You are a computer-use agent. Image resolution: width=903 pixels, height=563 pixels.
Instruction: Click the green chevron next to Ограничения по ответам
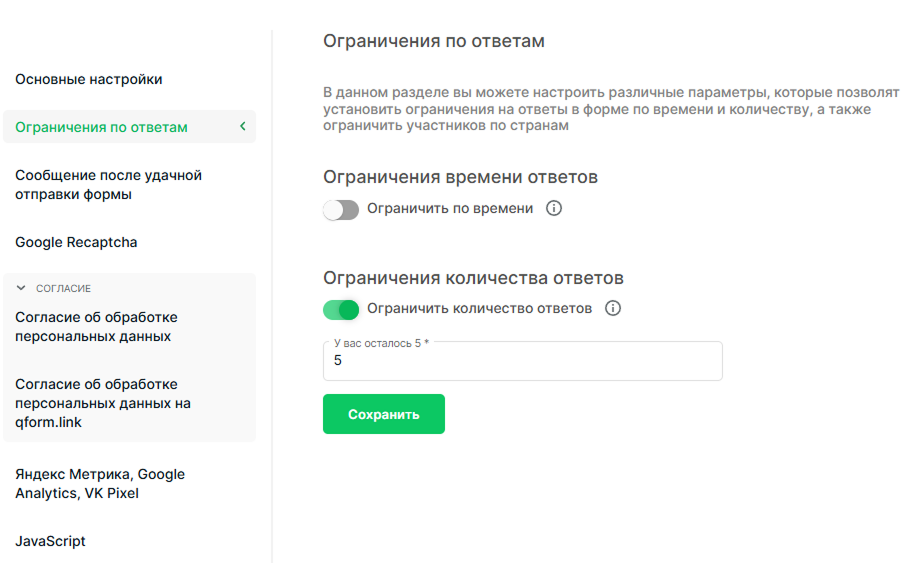243,126
